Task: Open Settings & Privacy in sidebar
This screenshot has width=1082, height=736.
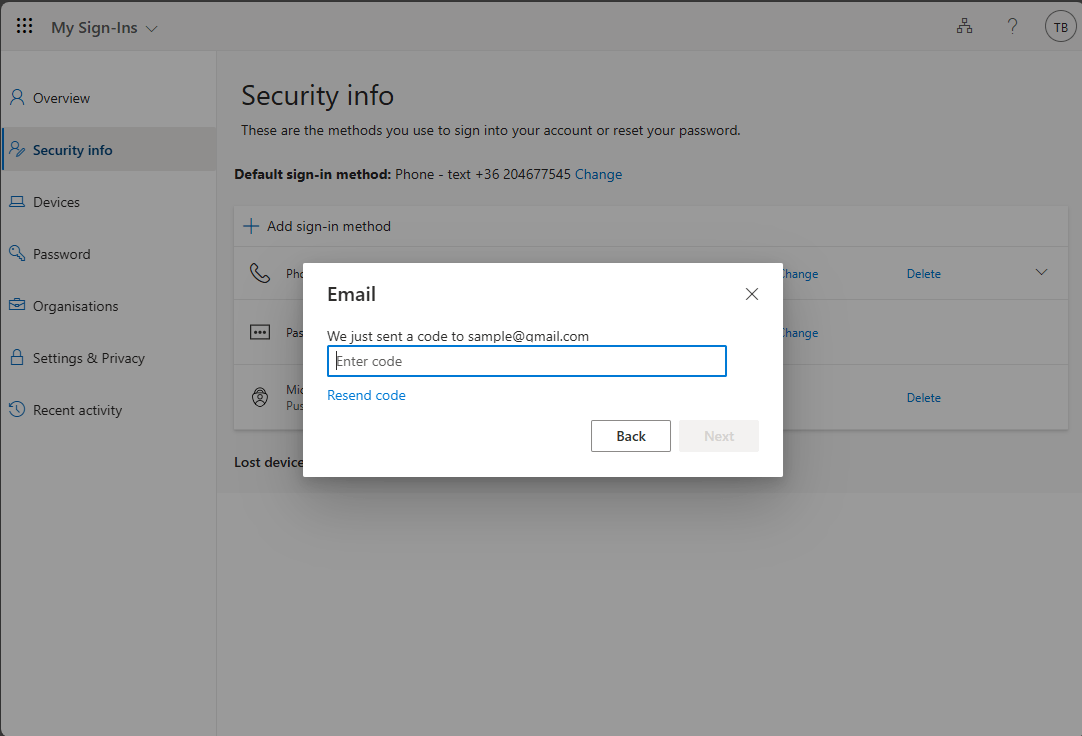Action: (88, 358)
